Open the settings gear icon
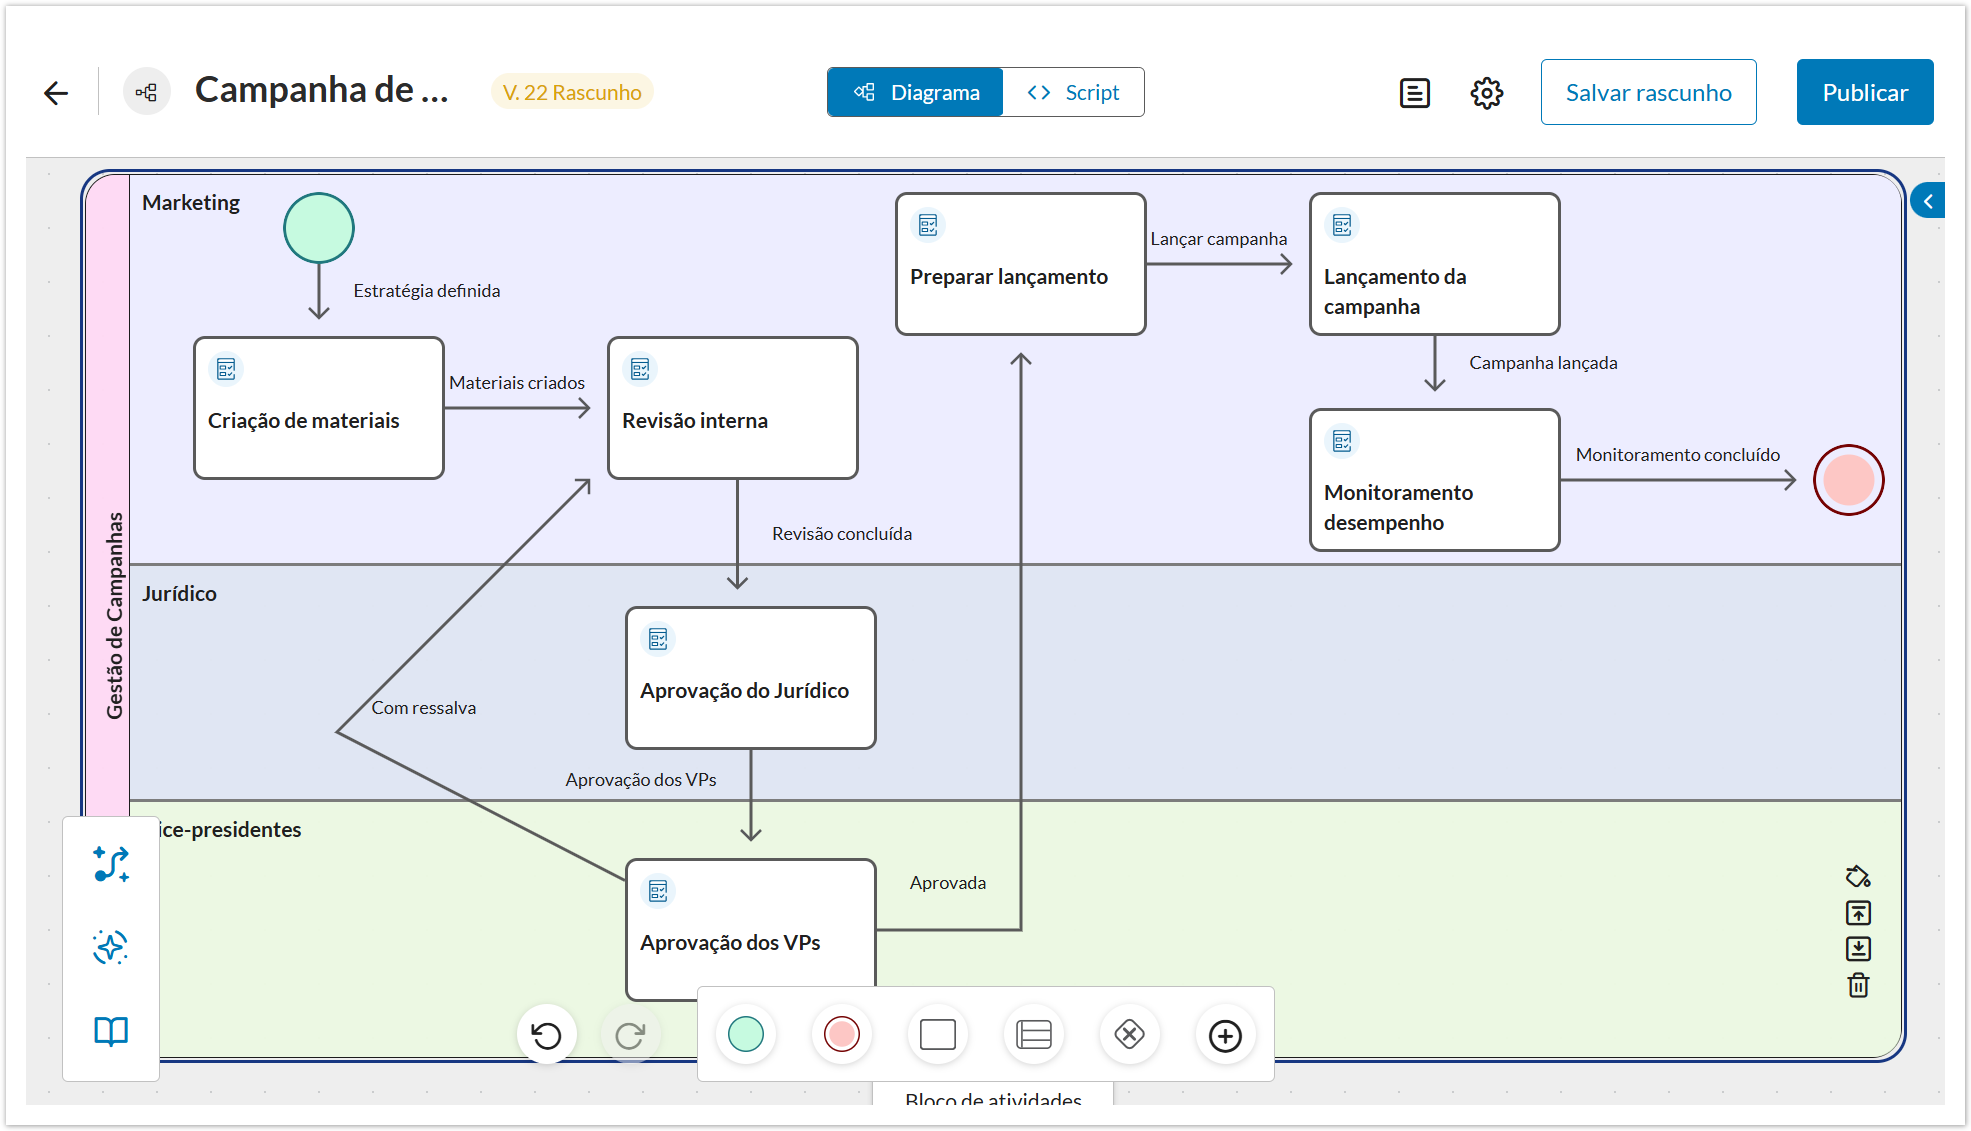 [x=1486, y=93]
